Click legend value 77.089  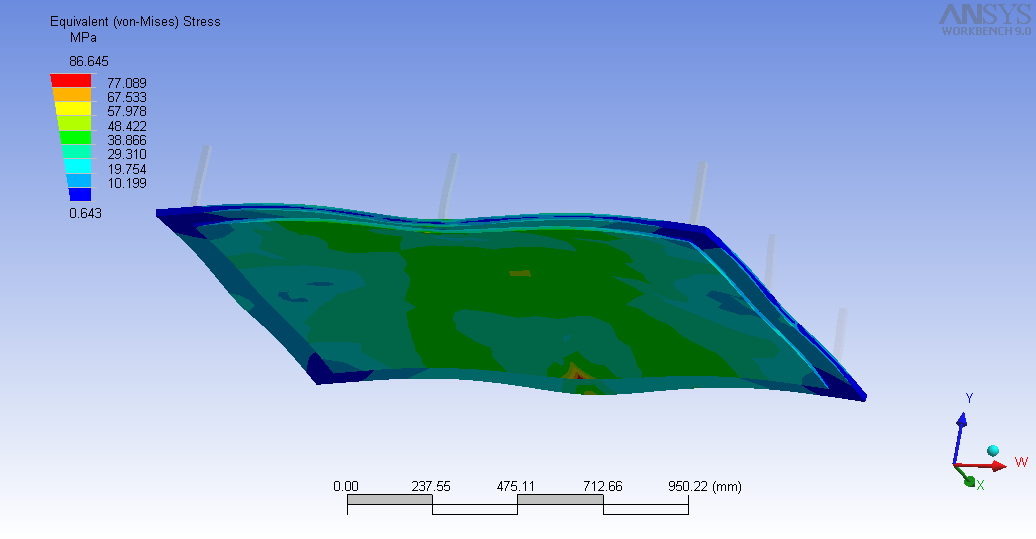(127, 83)
